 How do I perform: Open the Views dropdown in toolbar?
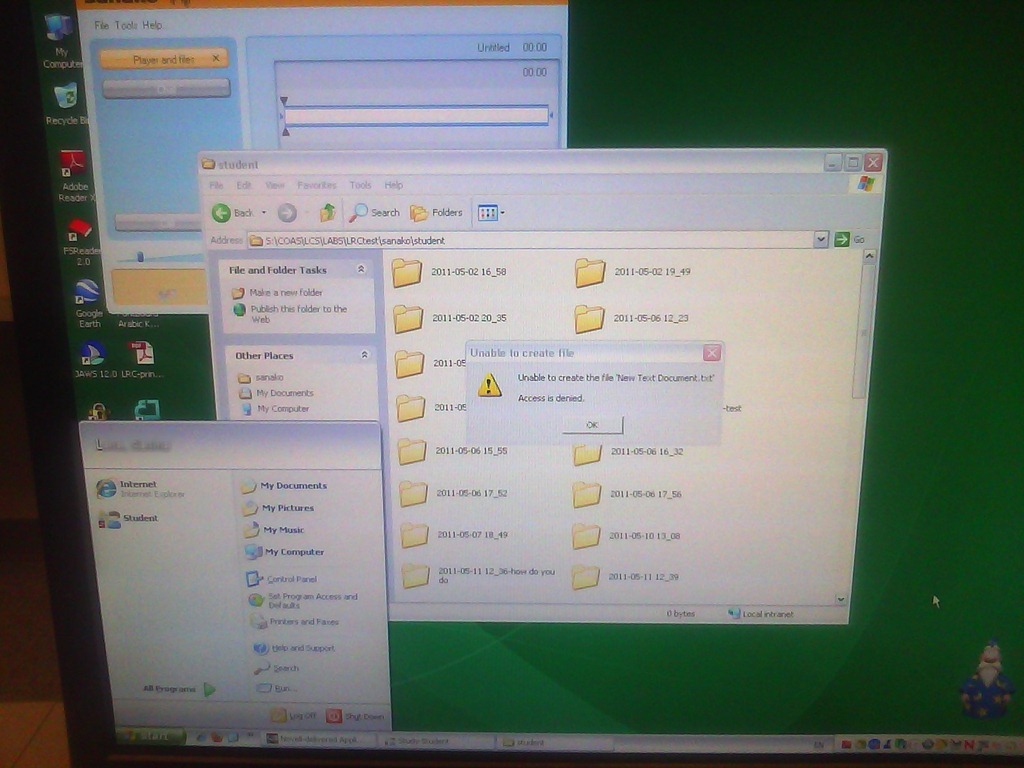(x=491, y=213)
